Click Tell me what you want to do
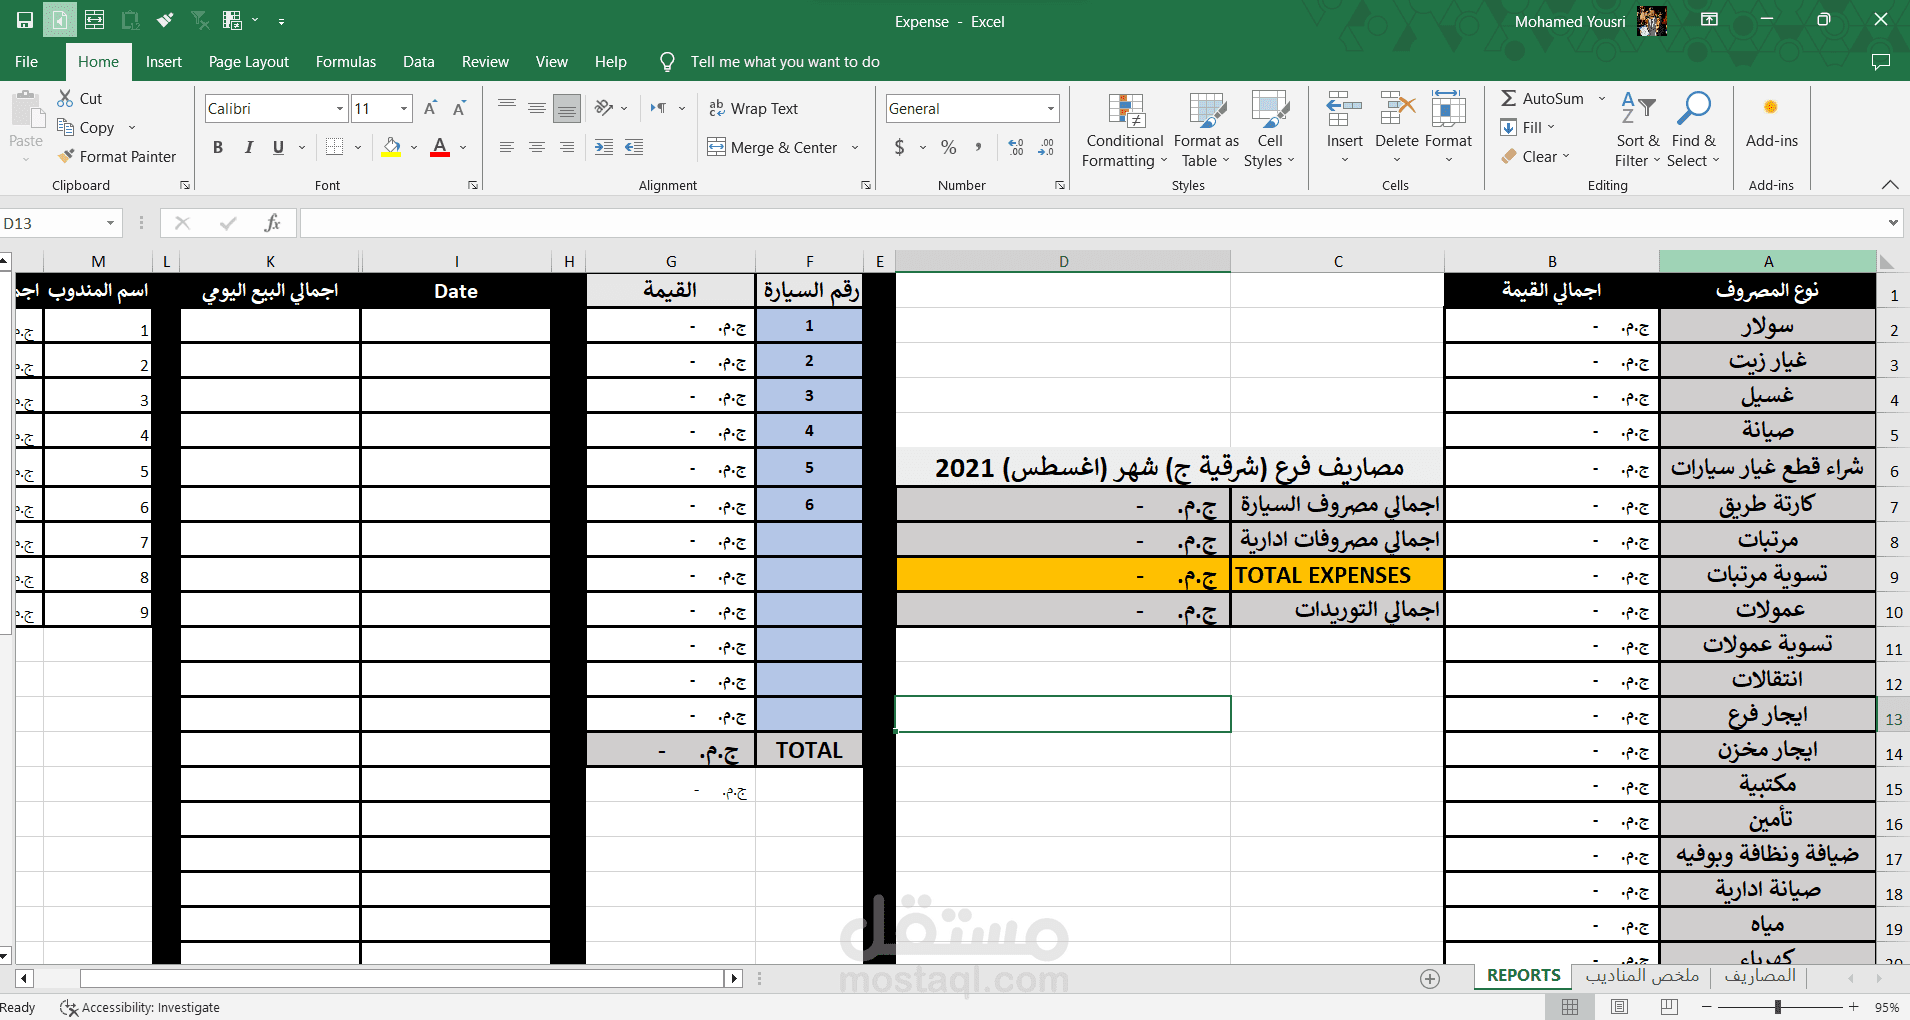The width and height of the screenshot is (1910, 1020). [785, 62]
